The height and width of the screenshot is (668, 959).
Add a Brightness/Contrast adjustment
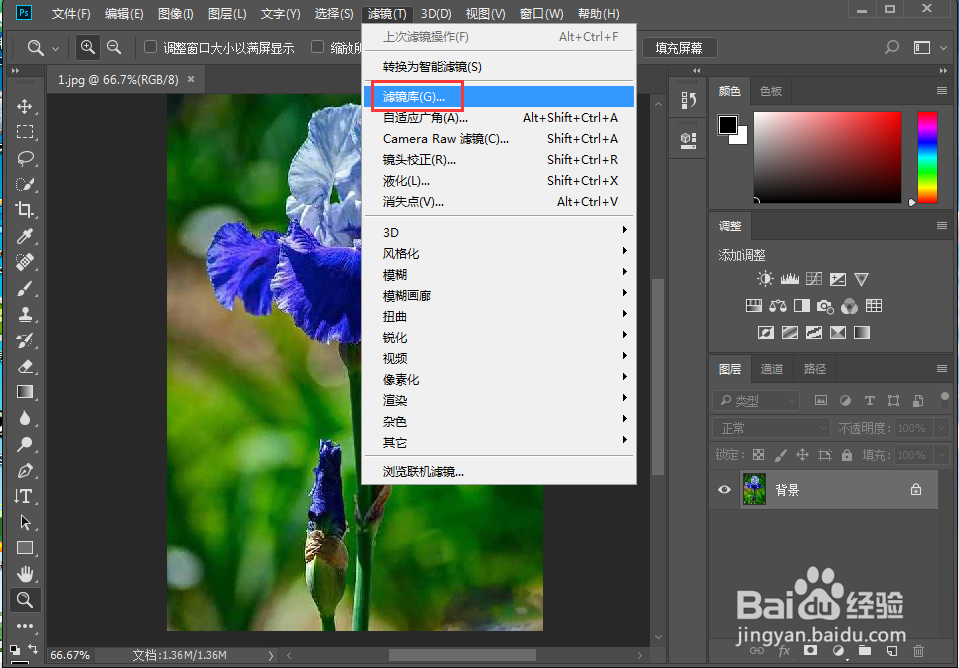(x=765, y=278)
